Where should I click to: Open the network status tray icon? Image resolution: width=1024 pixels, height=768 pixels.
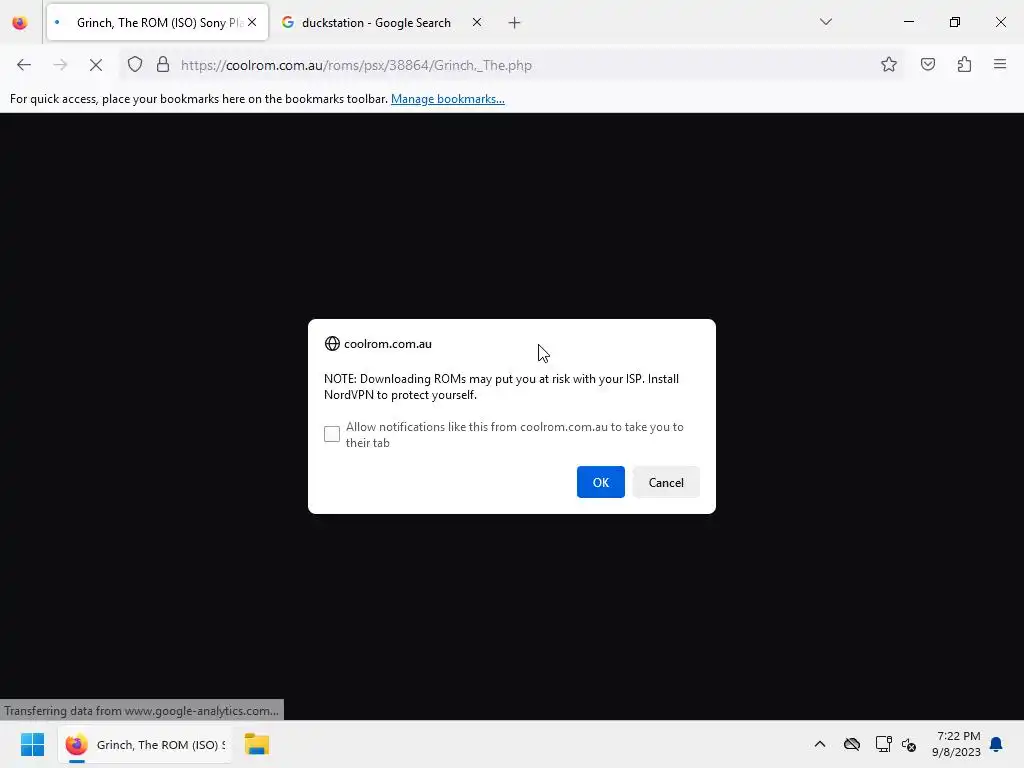(884, 744)
